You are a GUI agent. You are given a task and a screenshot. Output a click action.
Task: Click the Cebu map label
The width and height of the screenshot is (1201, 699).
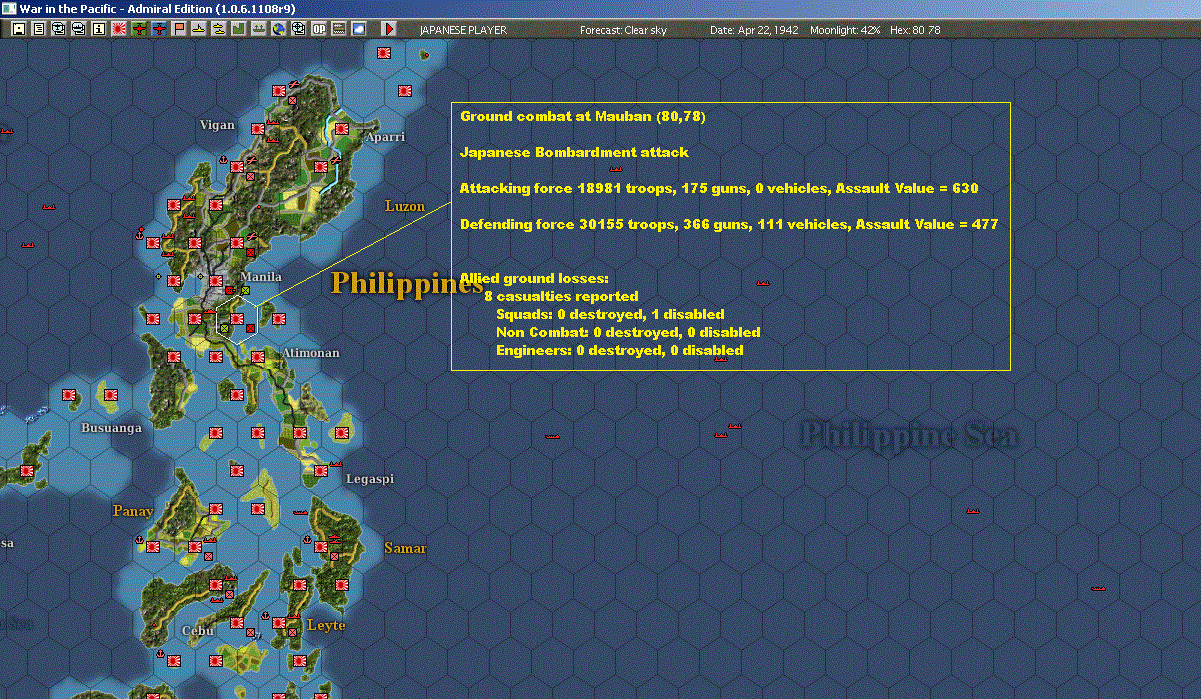[198, 630]
